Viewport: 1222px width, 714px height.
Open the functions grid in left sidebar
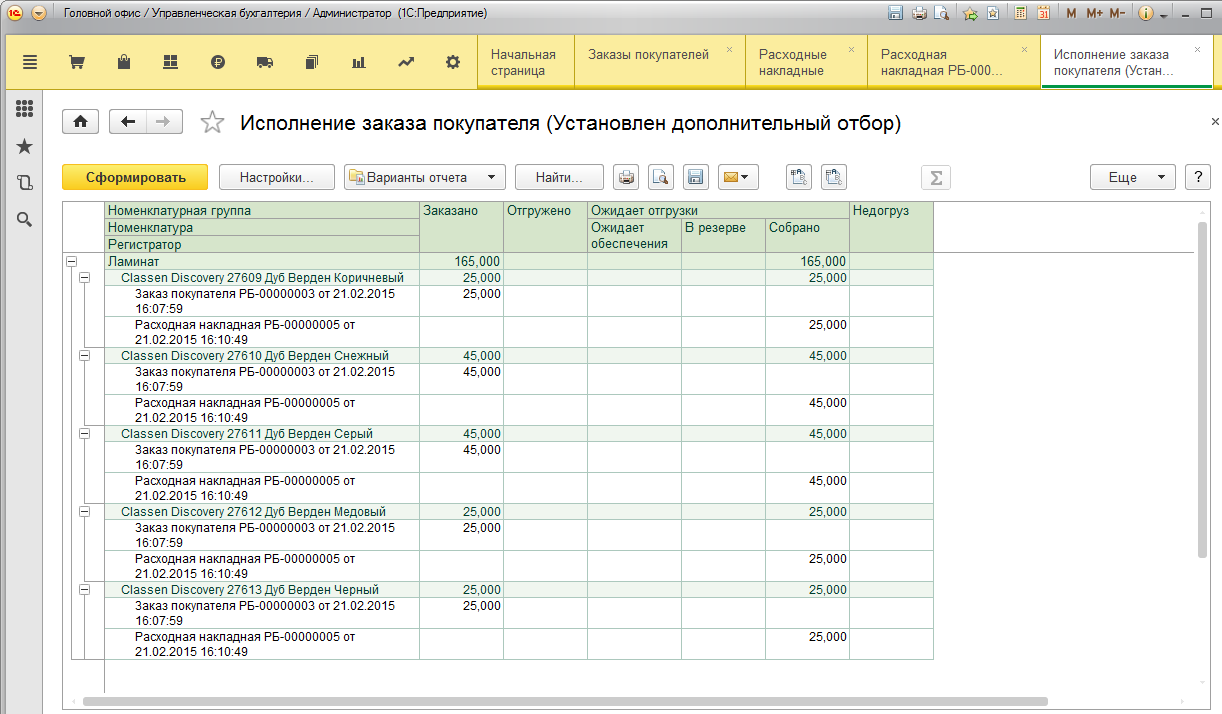(x=25, y=109)
